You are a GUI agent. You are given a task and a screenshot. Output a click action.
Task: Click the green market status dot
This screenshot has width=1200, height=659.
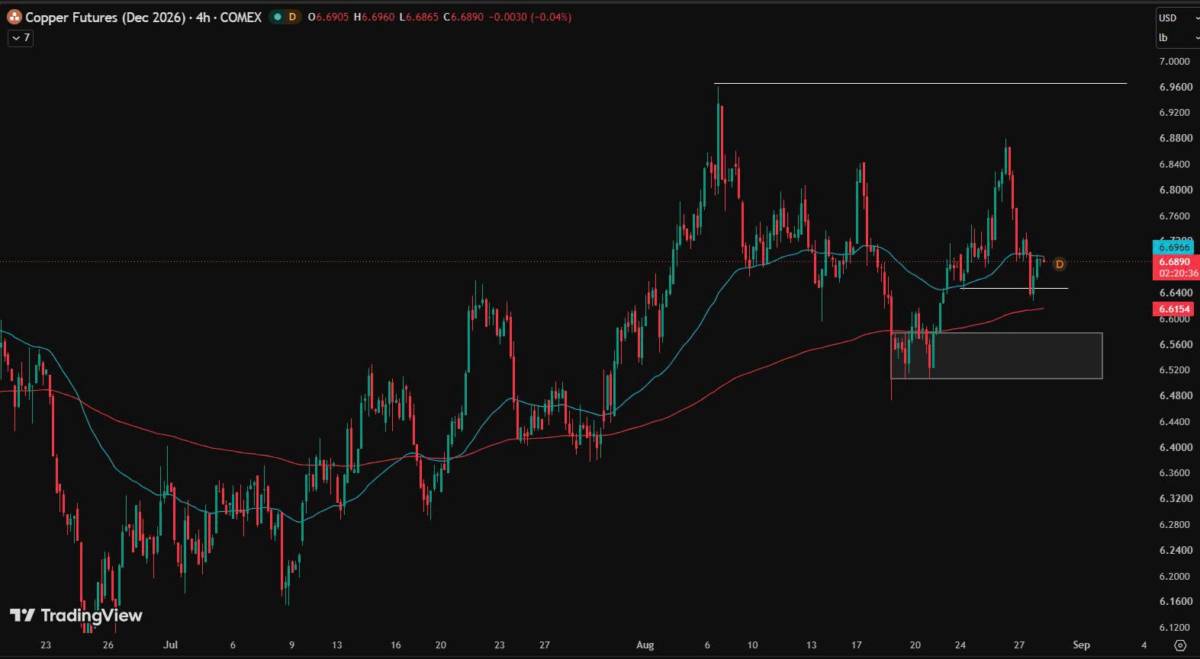[276, 17]
